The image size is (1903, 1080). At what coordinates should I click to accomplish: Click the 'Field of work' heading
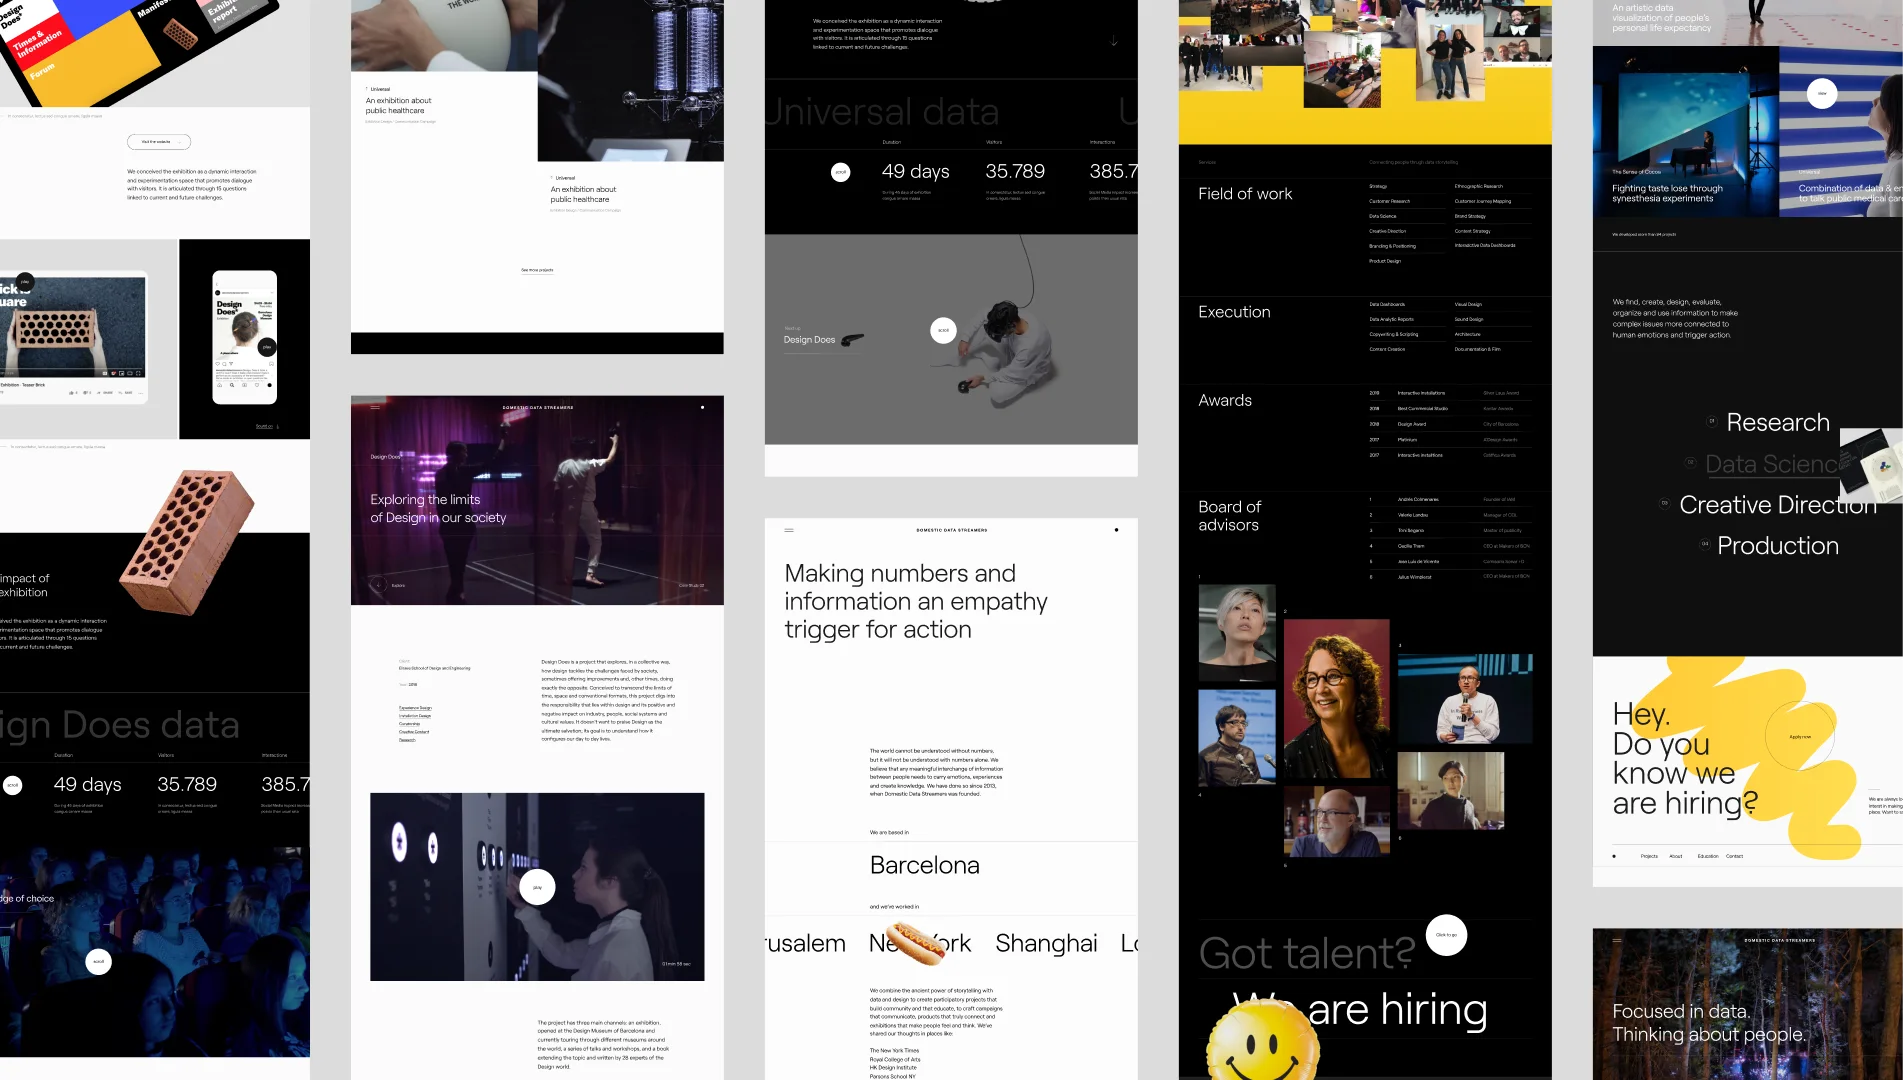point(1245,194)
